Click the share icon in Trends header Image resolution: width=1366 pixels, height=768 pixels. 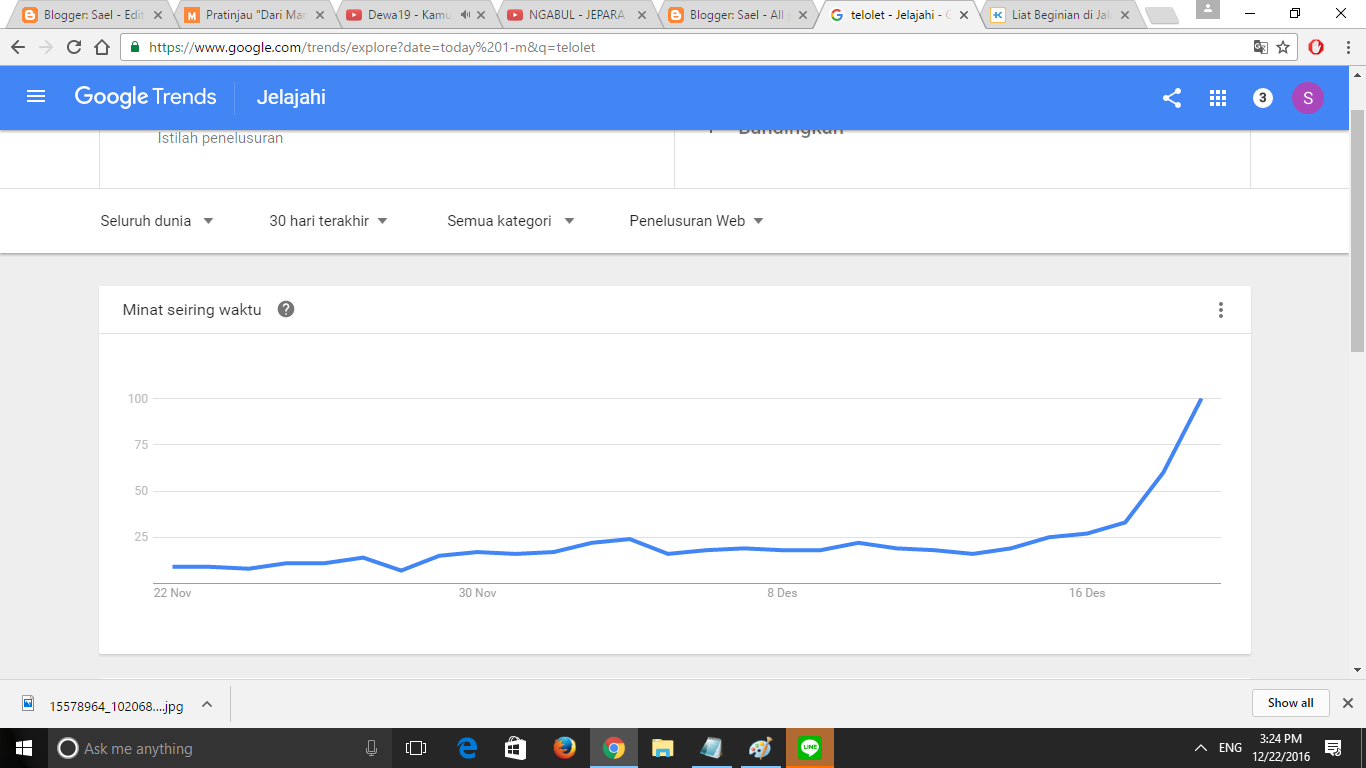click(x=1172, y=98)
